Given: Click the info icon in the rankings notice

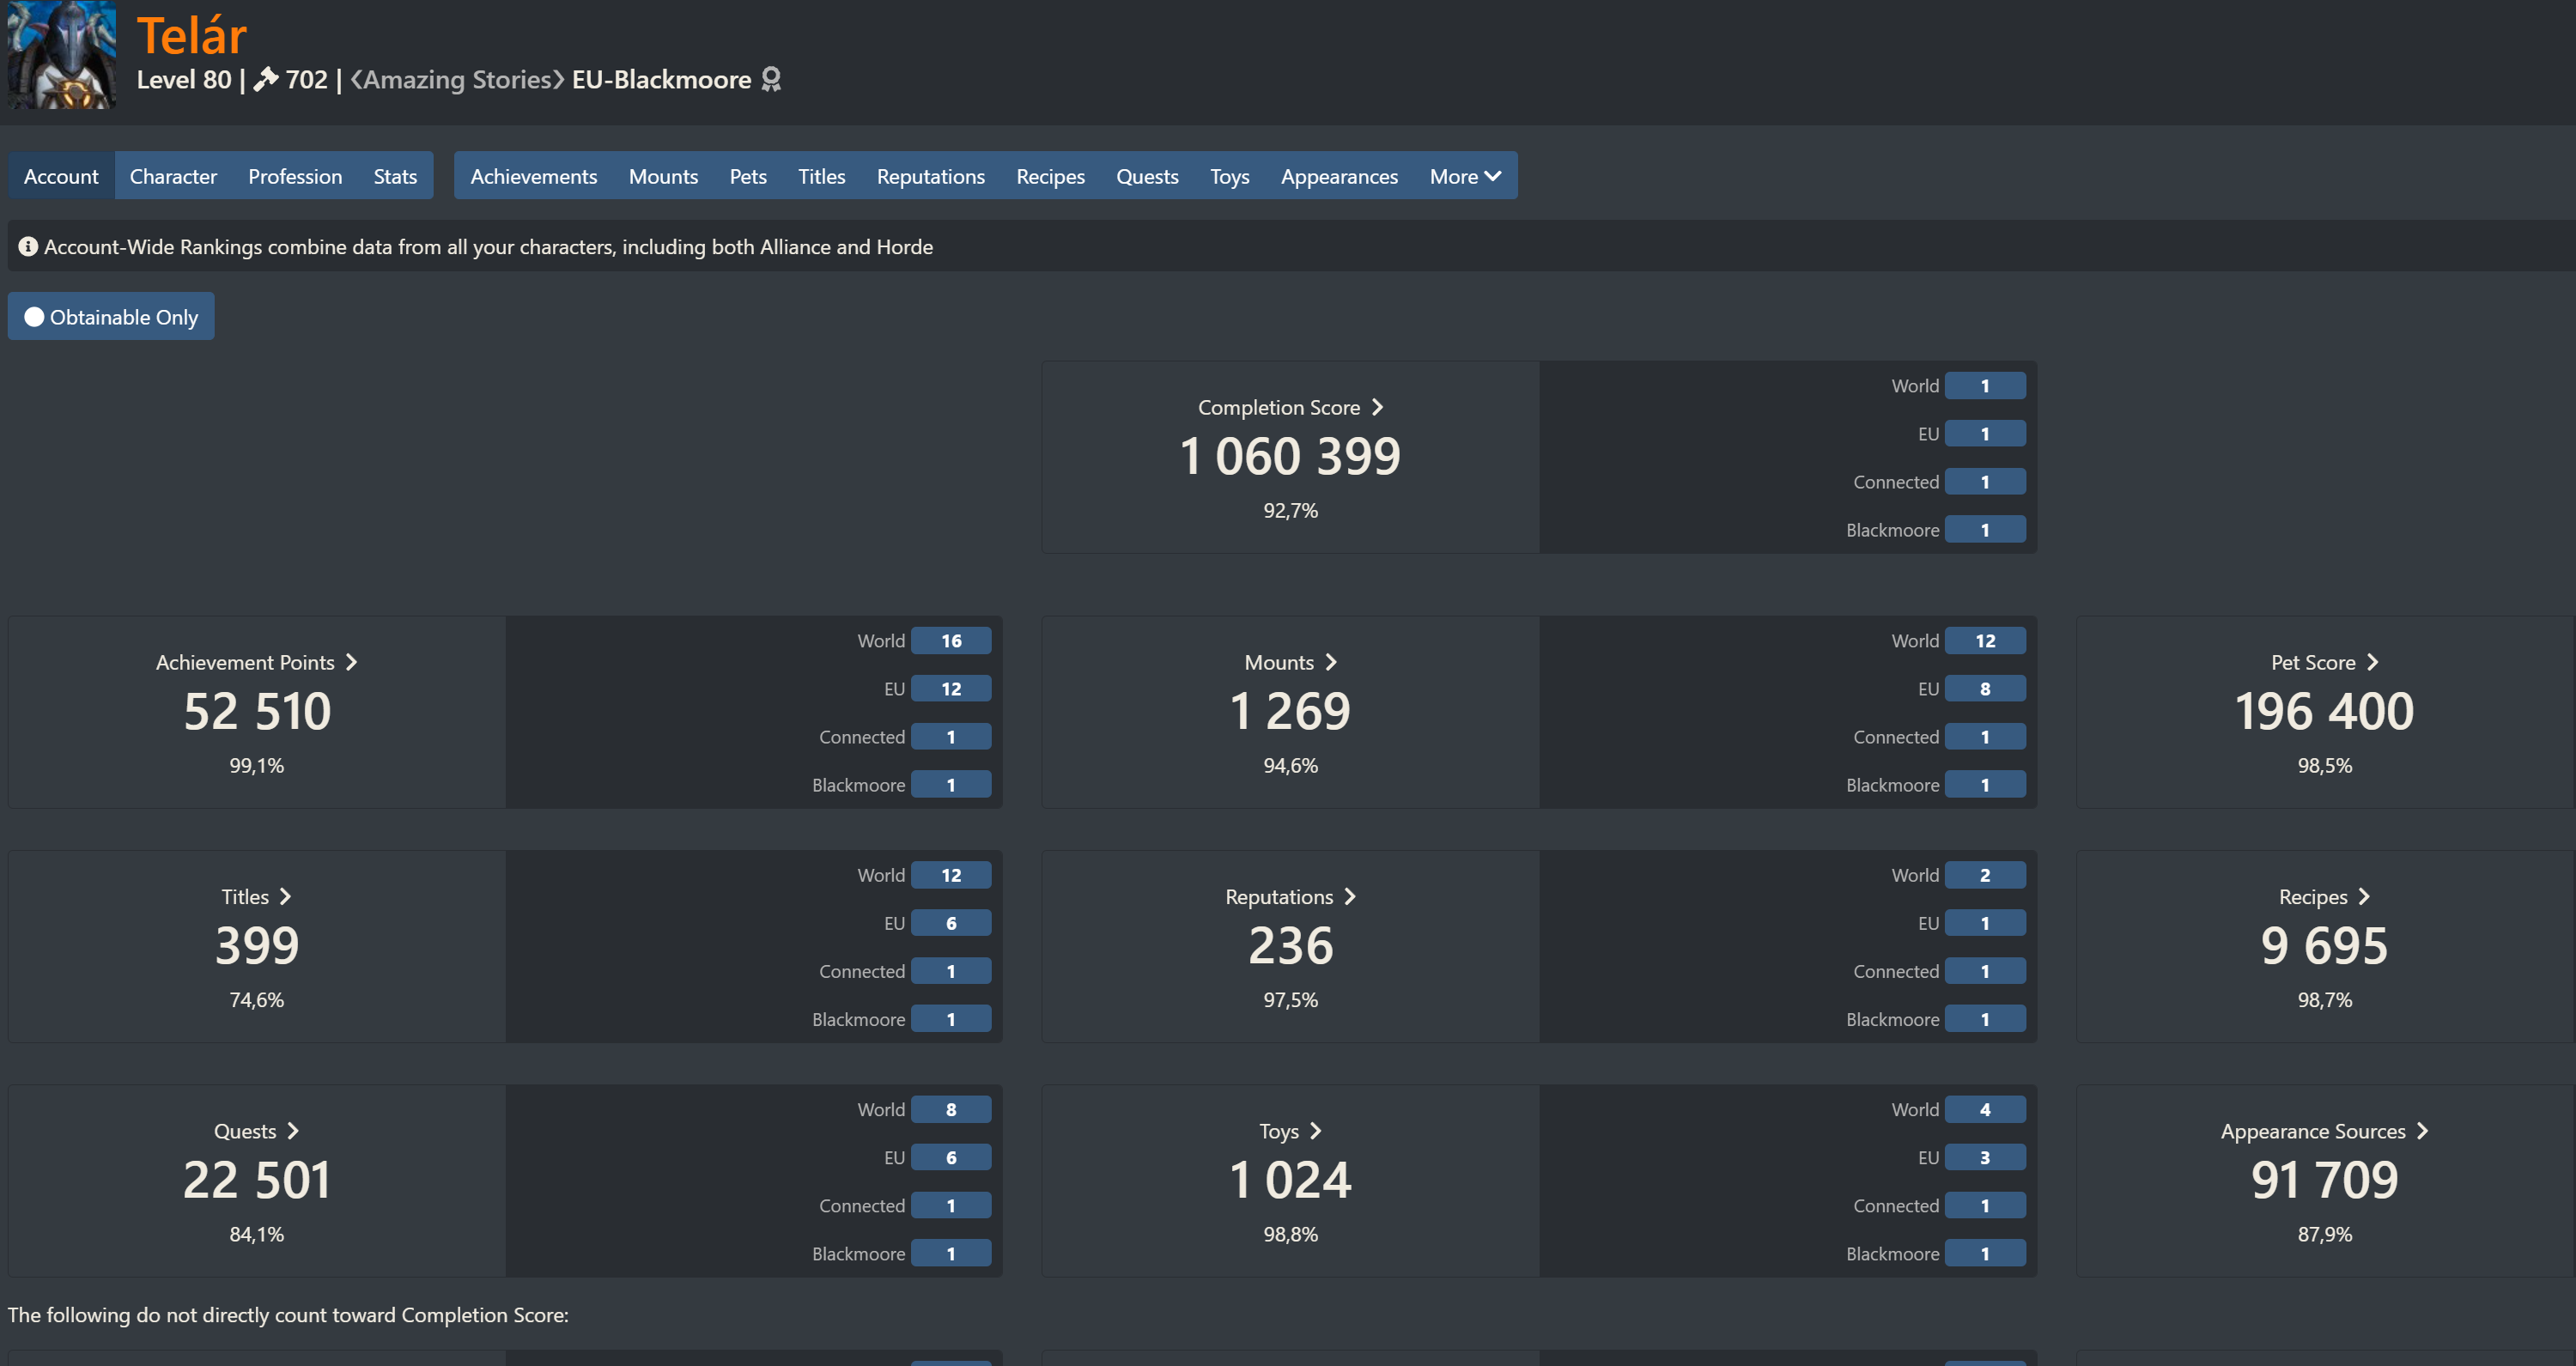Looking at the screenshot, I should [x=28, y=246].
